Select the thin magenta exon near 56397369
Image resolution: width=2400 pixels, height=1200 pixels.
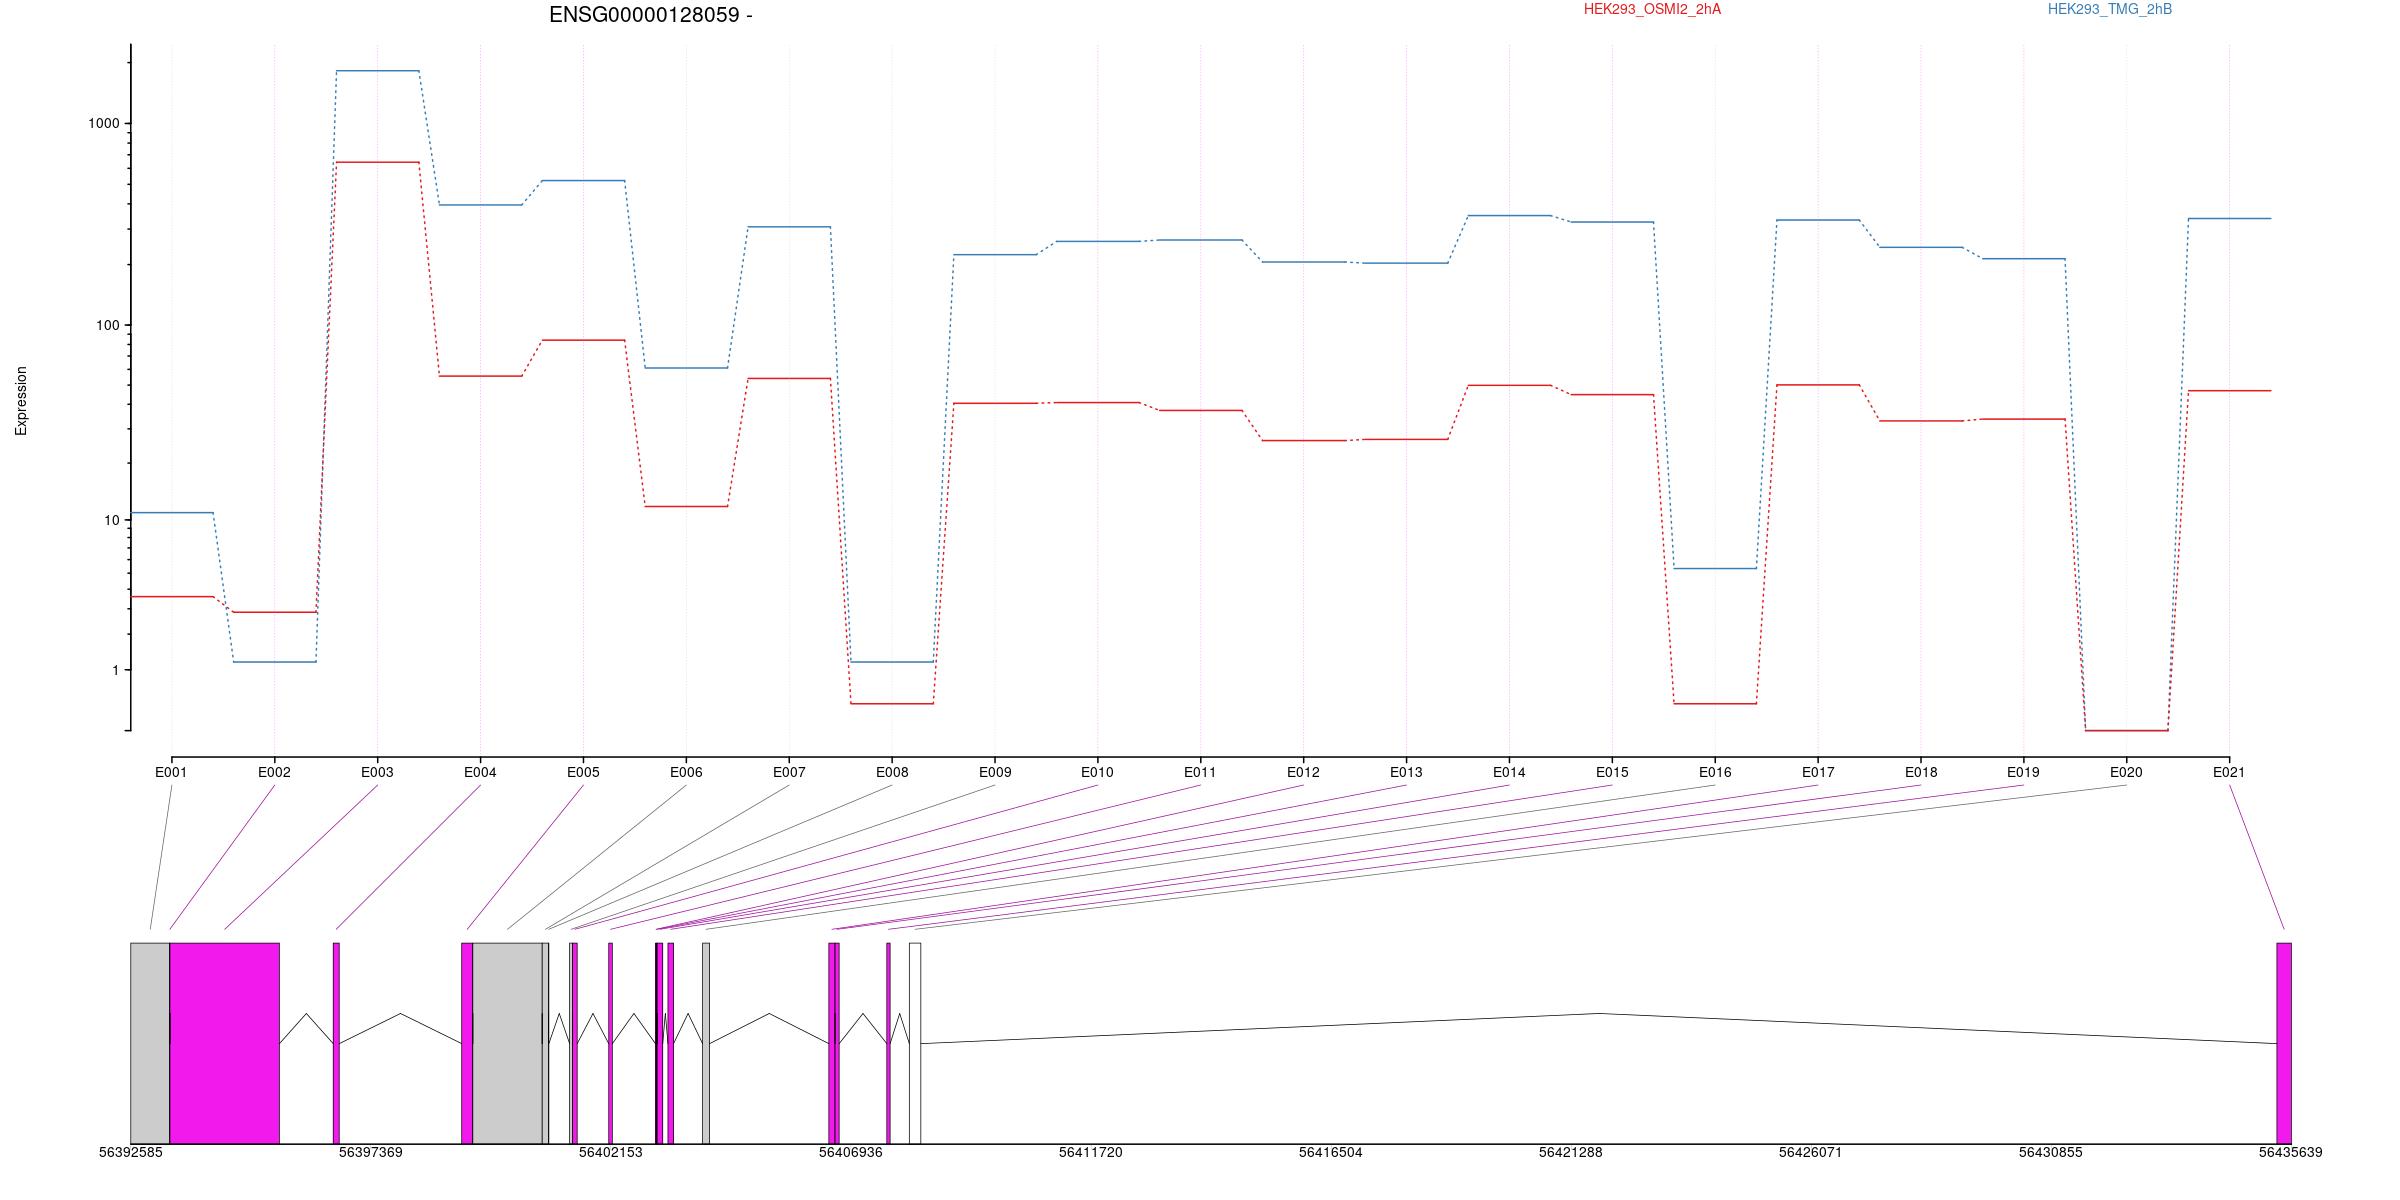(x=336, y=1043)
